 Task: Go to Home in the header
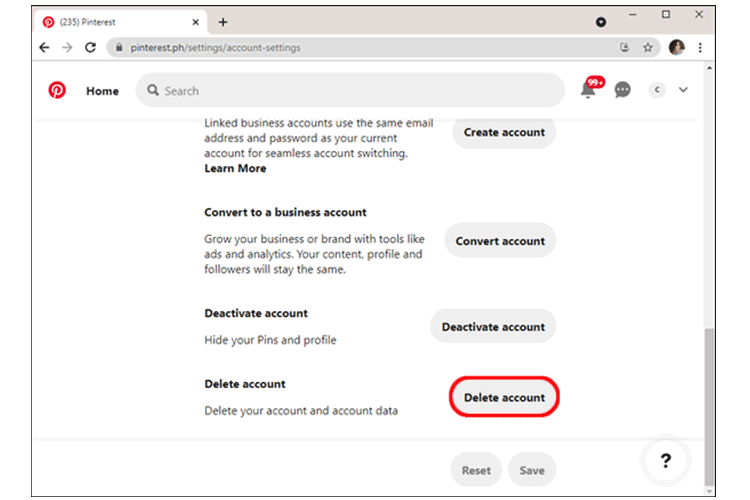tap(102, 91)
